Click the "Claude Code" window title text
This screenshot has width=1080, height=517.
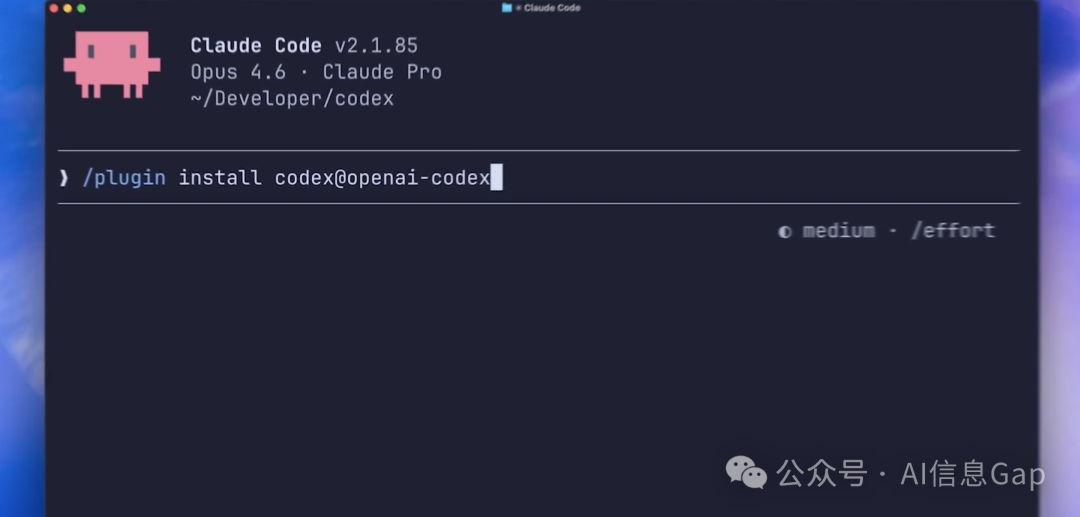(x=552, y=8)
